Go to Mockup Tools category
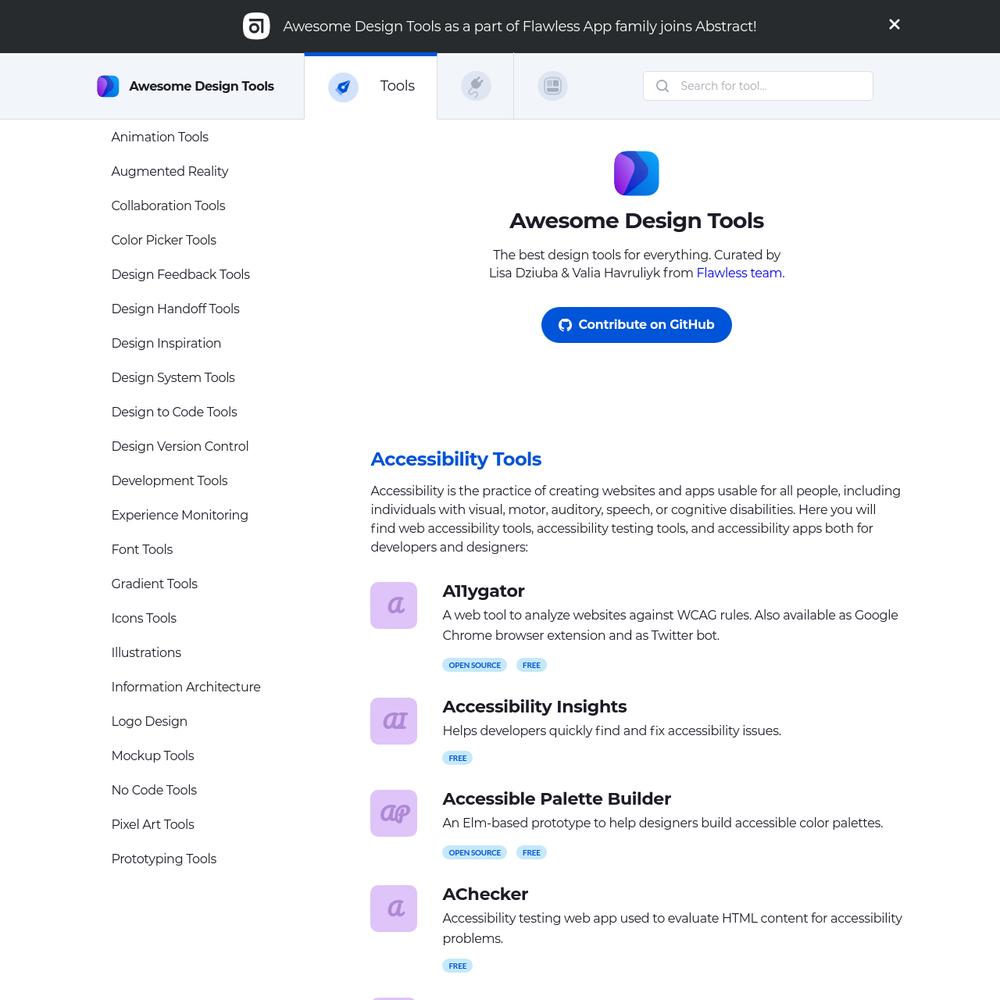1000x1000 pixels. pos(152,757)
